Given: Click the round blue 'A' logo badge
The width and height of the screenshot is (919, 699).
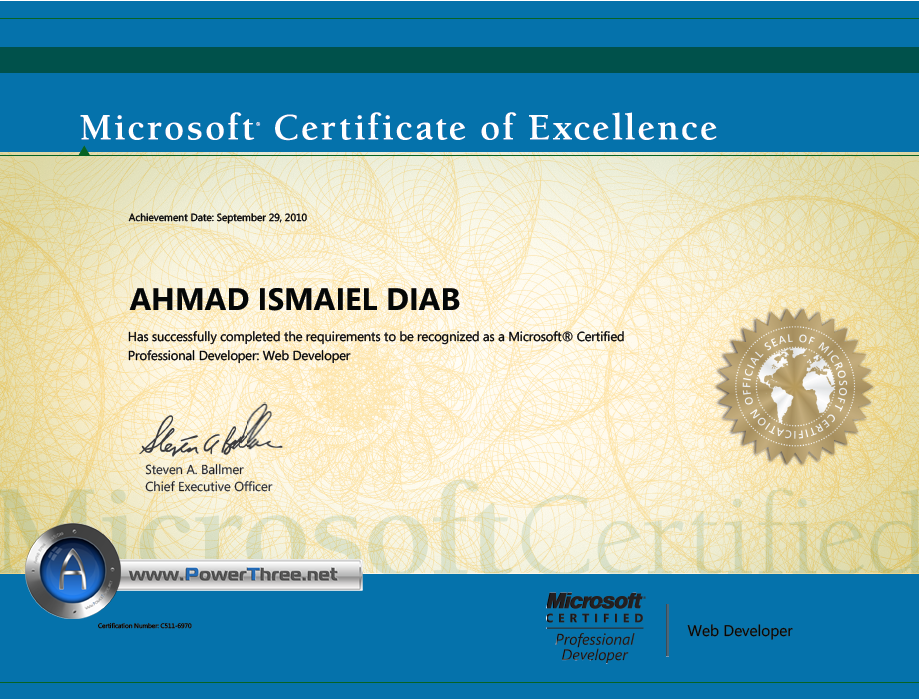Looking at the screenshot, I should [73, 571].
